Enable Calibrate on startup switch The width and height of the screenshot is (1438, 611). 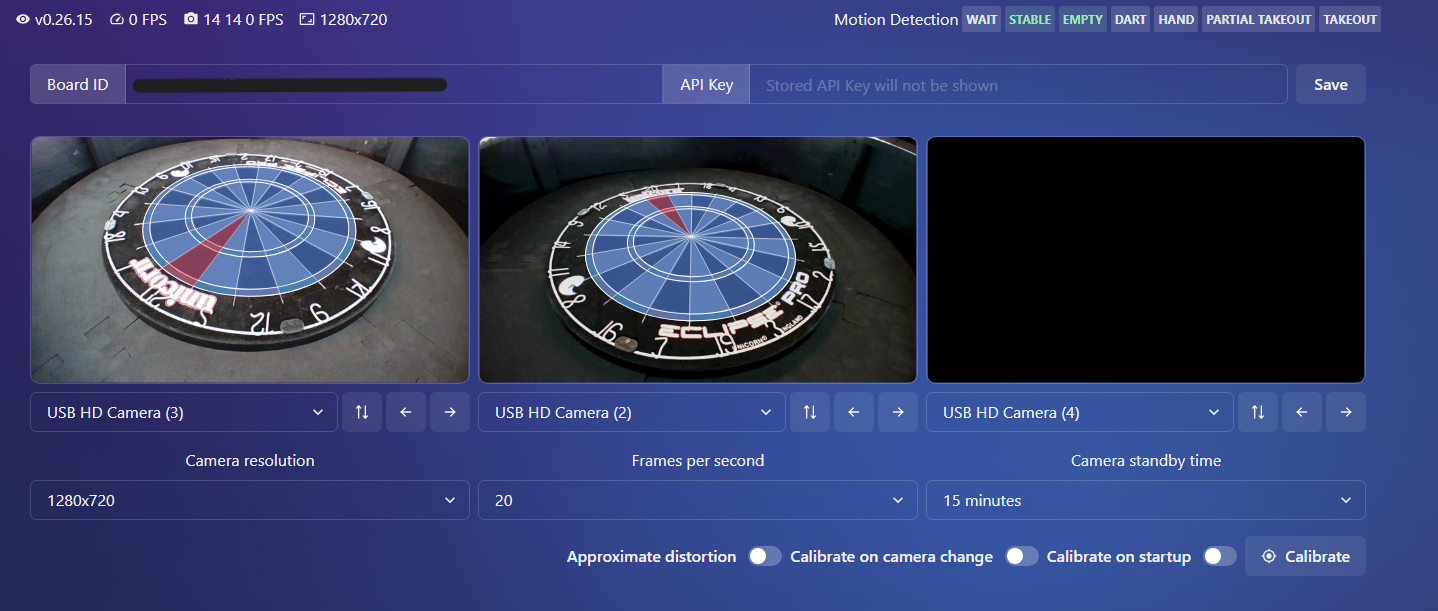(x=1219, y=556)
